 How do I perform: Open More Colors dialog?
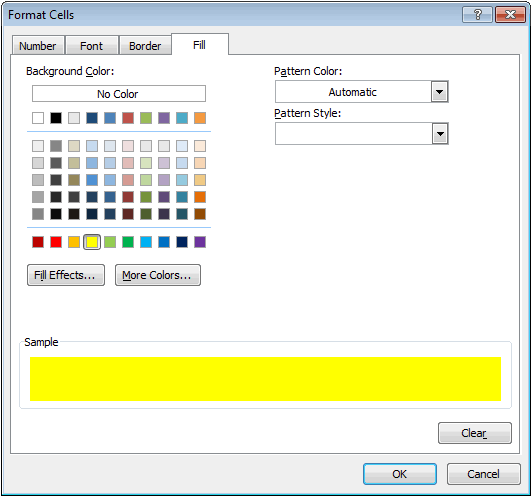click(158, 275)
